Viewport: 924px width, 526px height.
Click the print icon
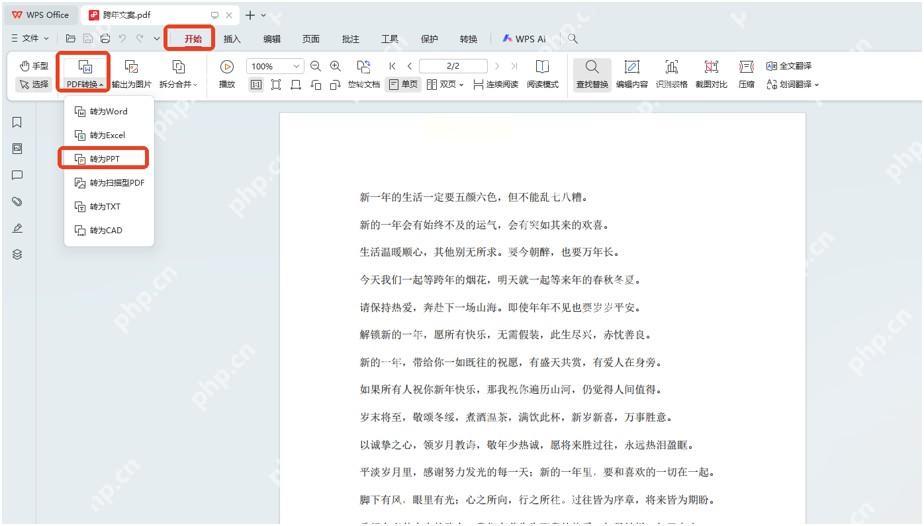[105, 38]
